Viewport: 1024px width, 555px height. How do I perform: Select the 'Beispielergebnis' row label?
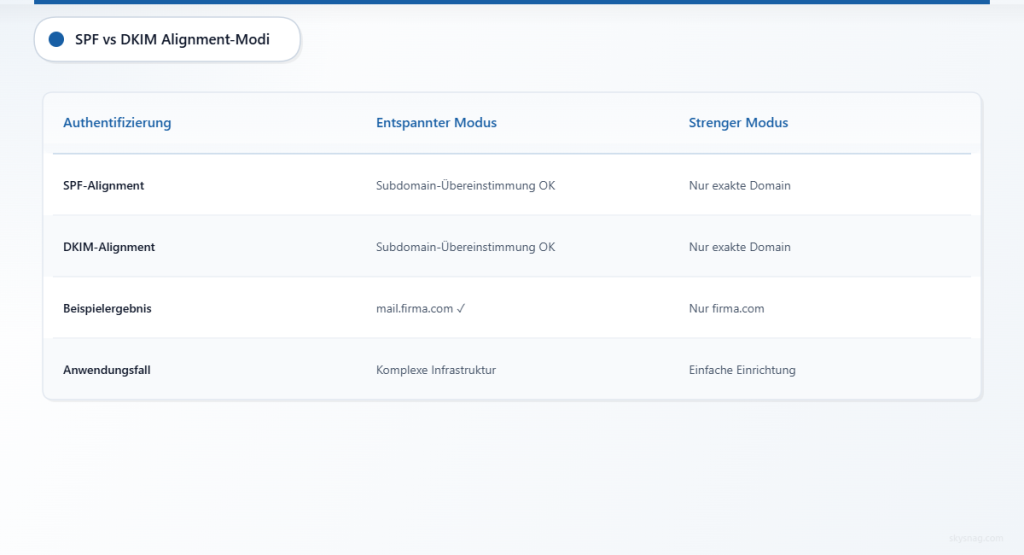pyautogui.click(x=107, y=308)
